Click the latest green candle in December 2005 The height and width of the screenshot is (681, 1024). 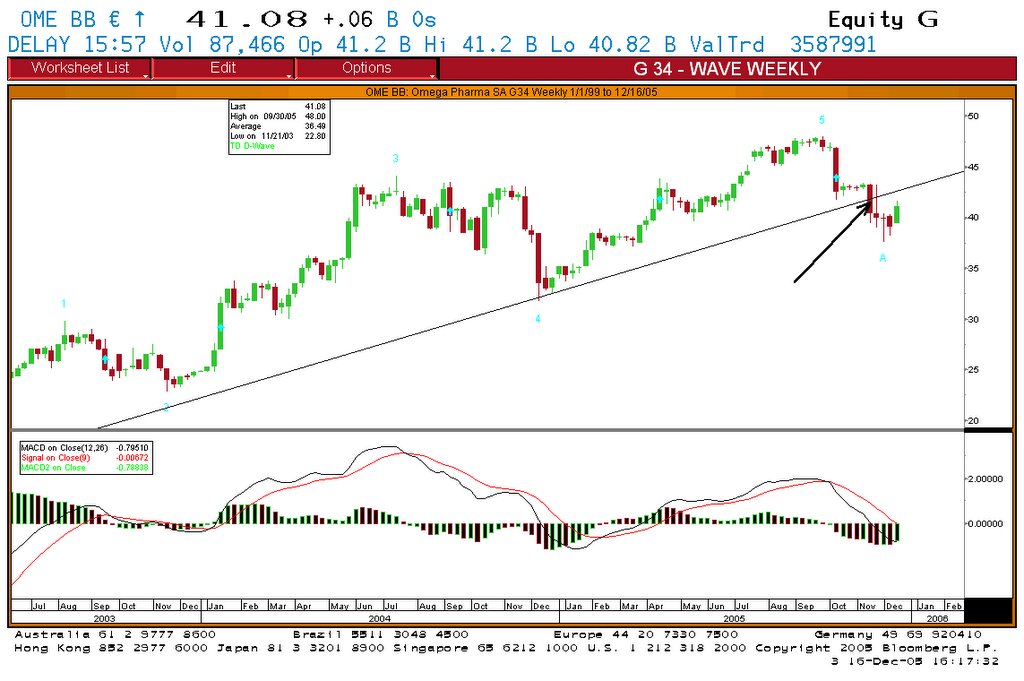(897, 214)
